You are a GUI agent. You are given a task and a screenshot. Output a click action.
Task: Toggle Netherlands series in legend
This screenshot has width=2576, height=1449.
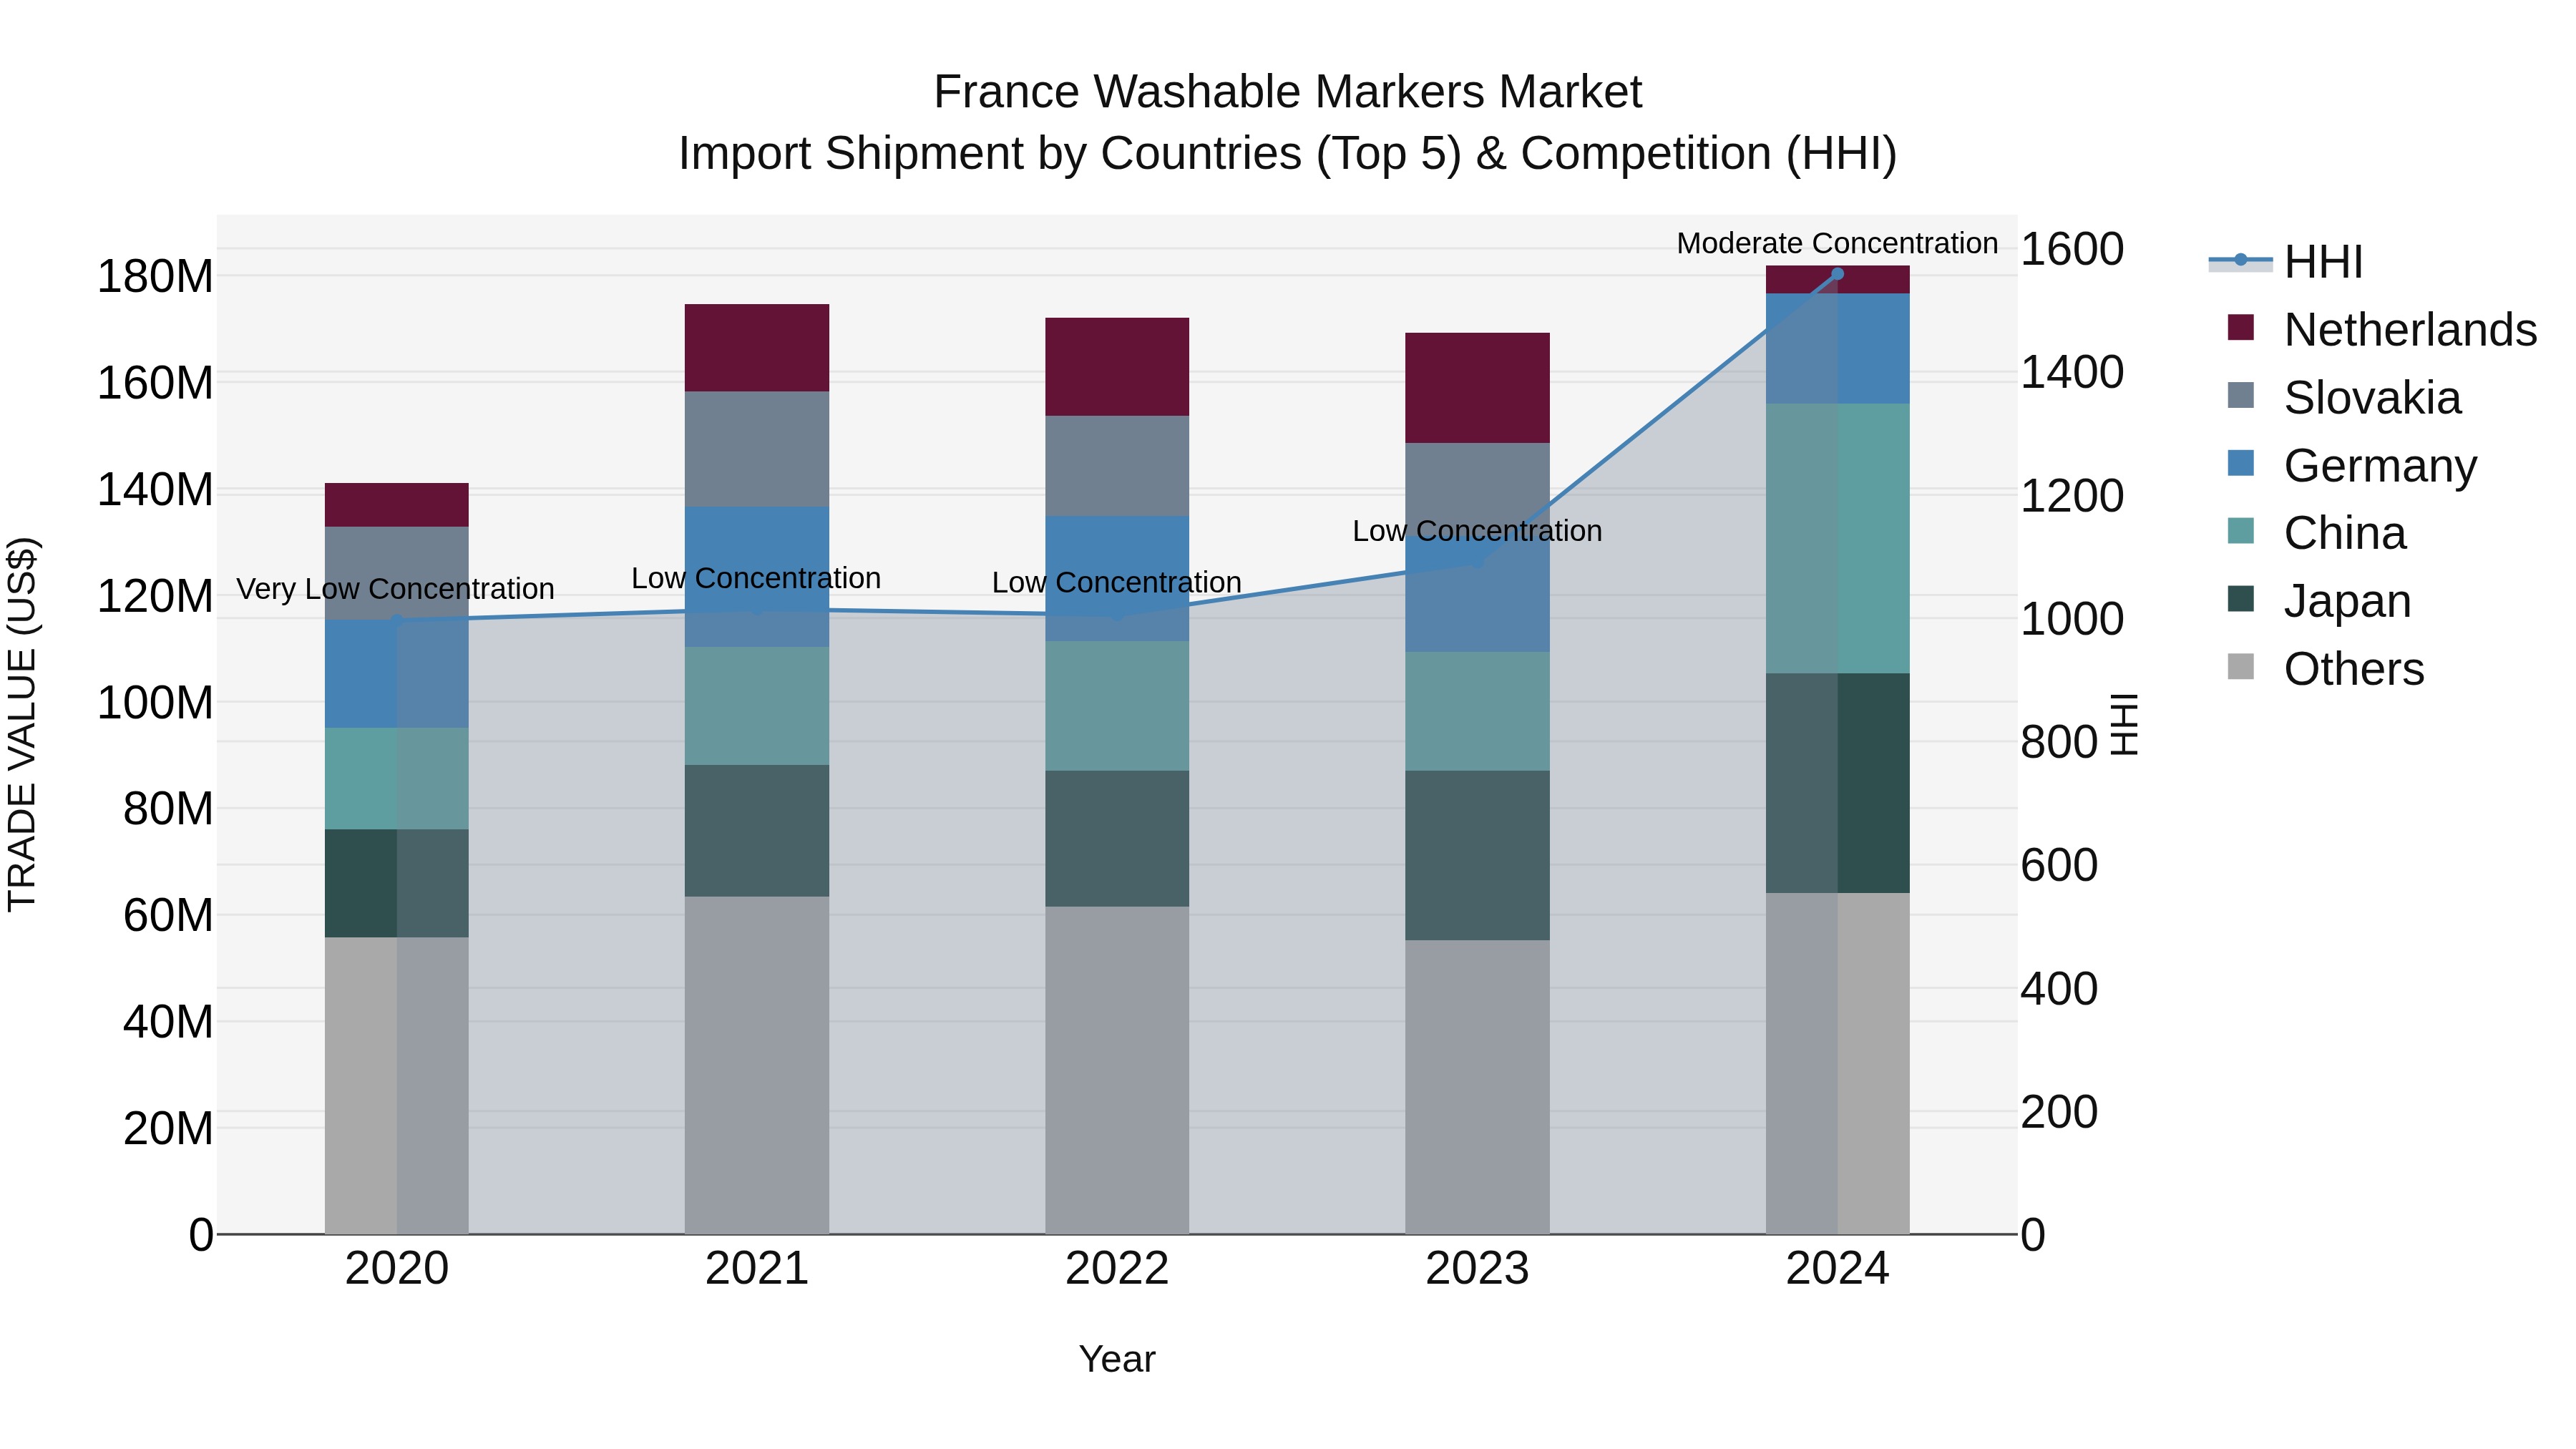pos(2382,329)
